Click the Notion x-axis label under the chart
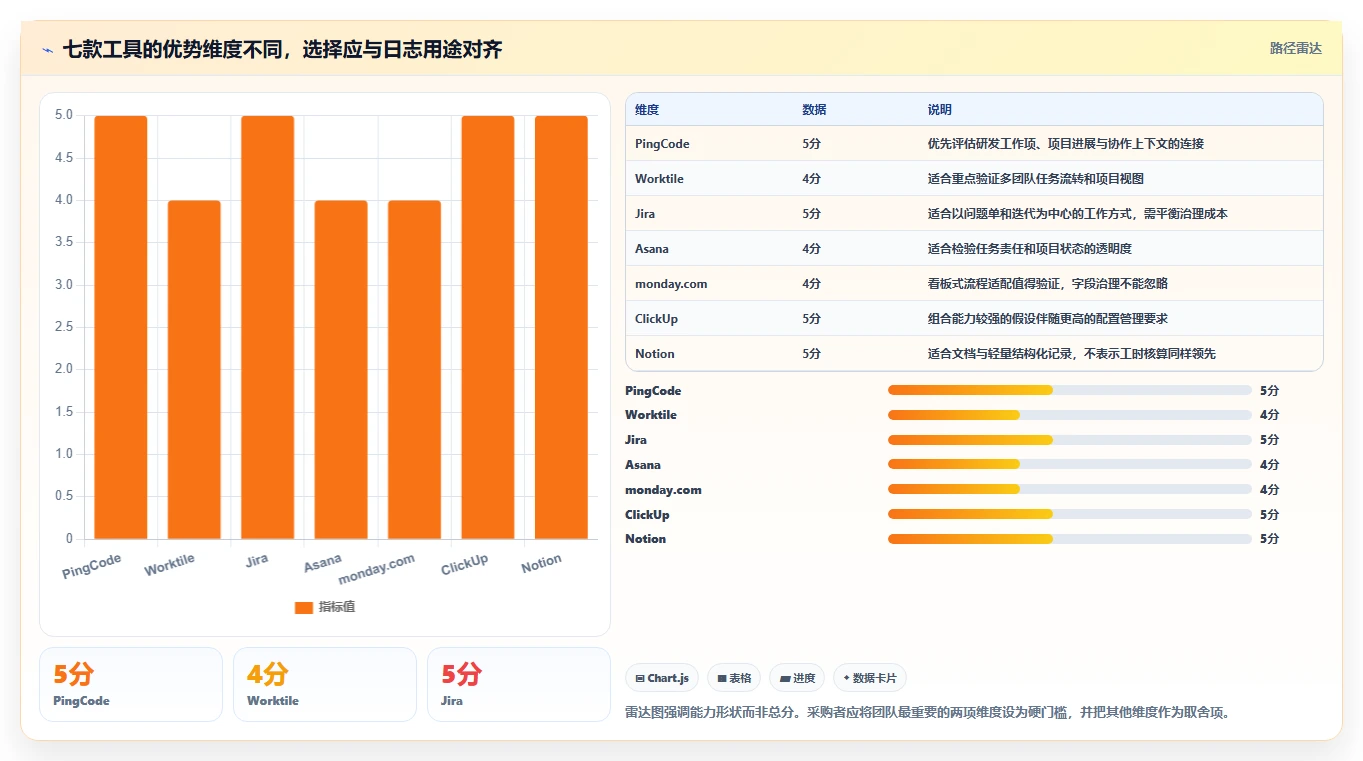The image size is (1363, 761). [x=542, y=564]
